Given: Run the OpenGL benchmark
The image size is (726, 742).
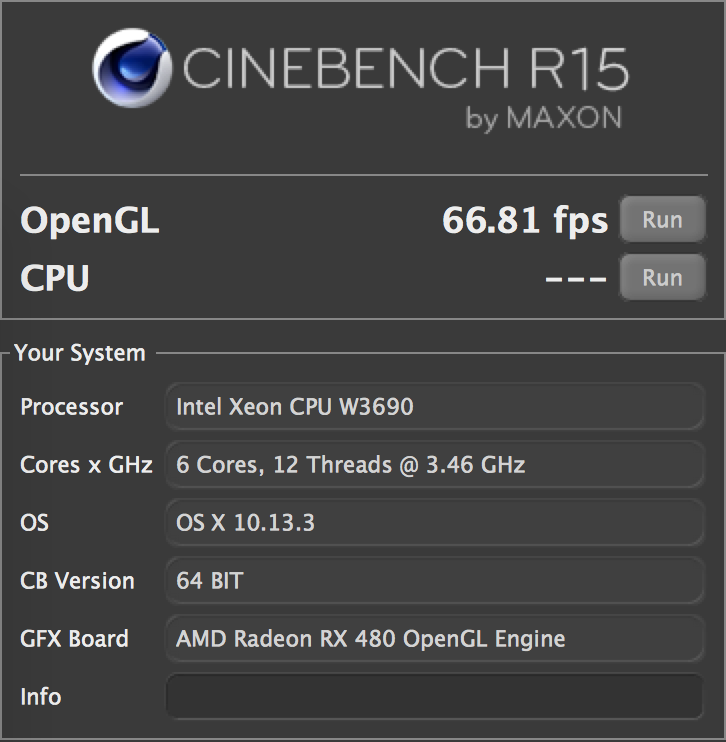Looking at the screenshot, I should point(663,220).
